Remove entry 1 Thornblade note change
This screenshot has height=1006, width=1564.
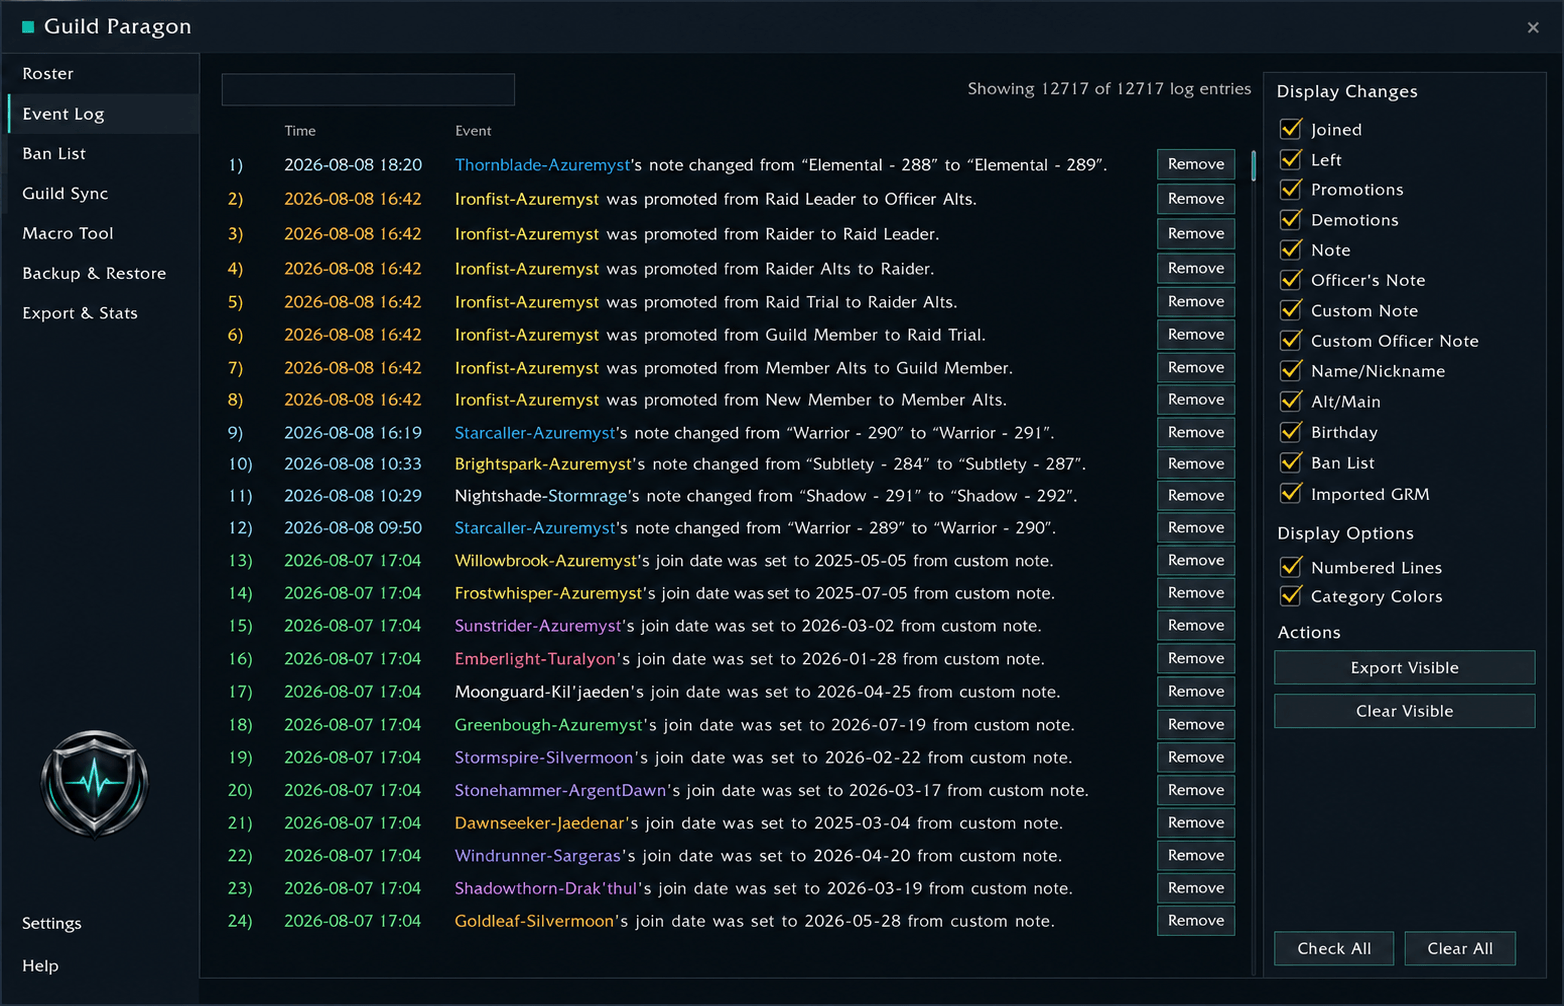pyautogui.click(x=1196, y=164)
